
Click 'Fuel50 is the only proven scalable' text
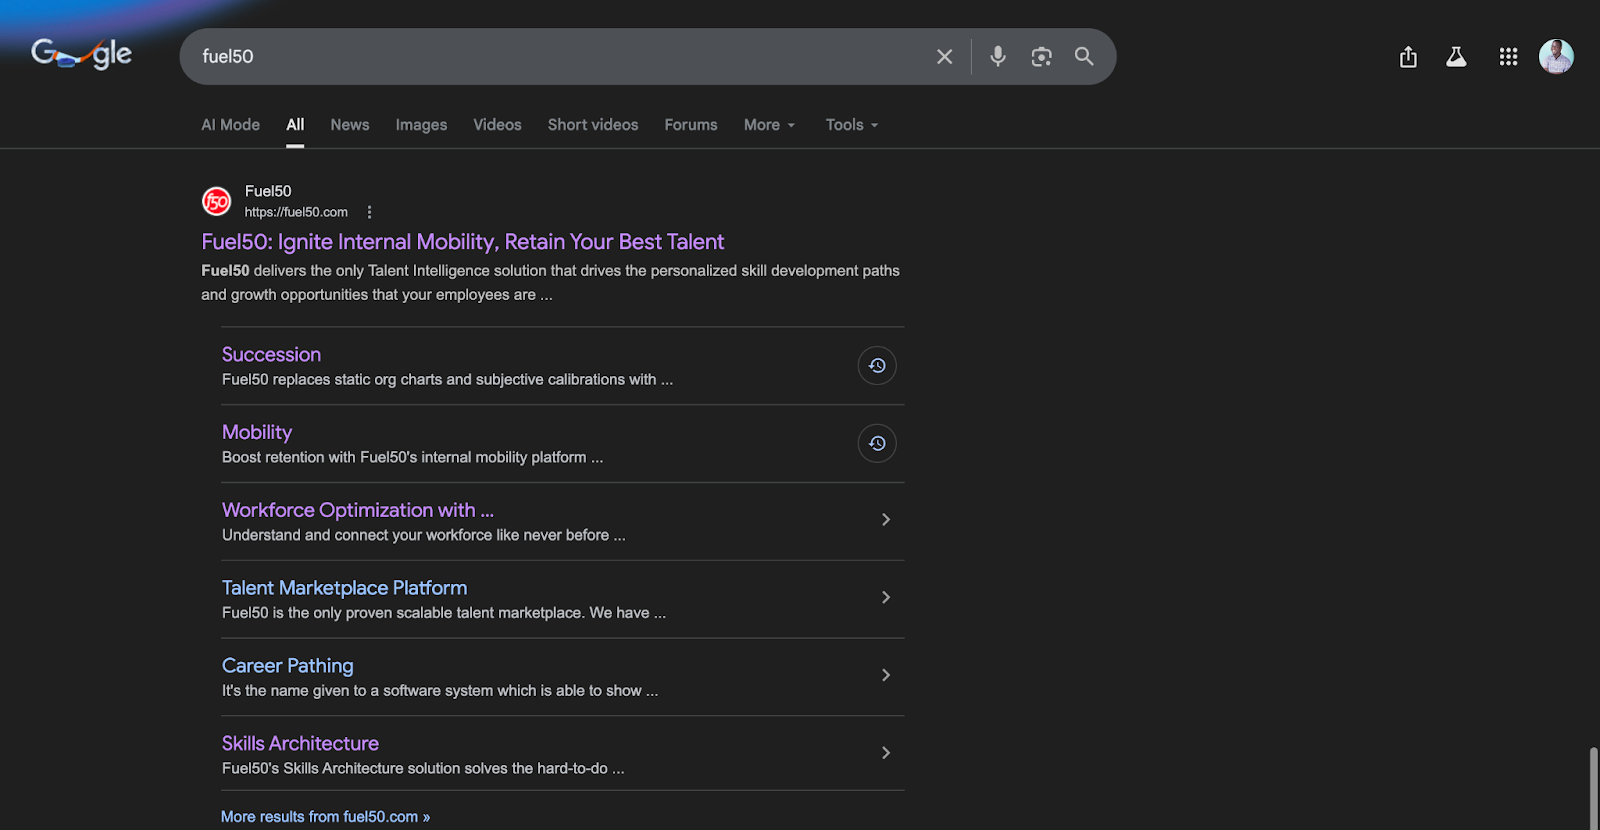point(444,613)
